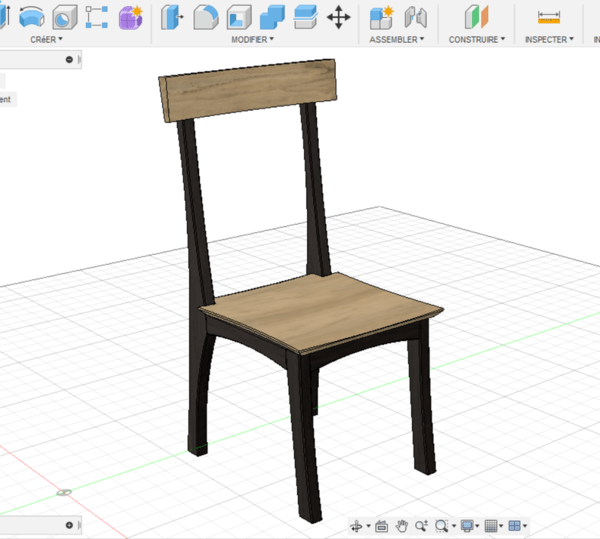Click the Create Form purple icon

pos(130,17)
